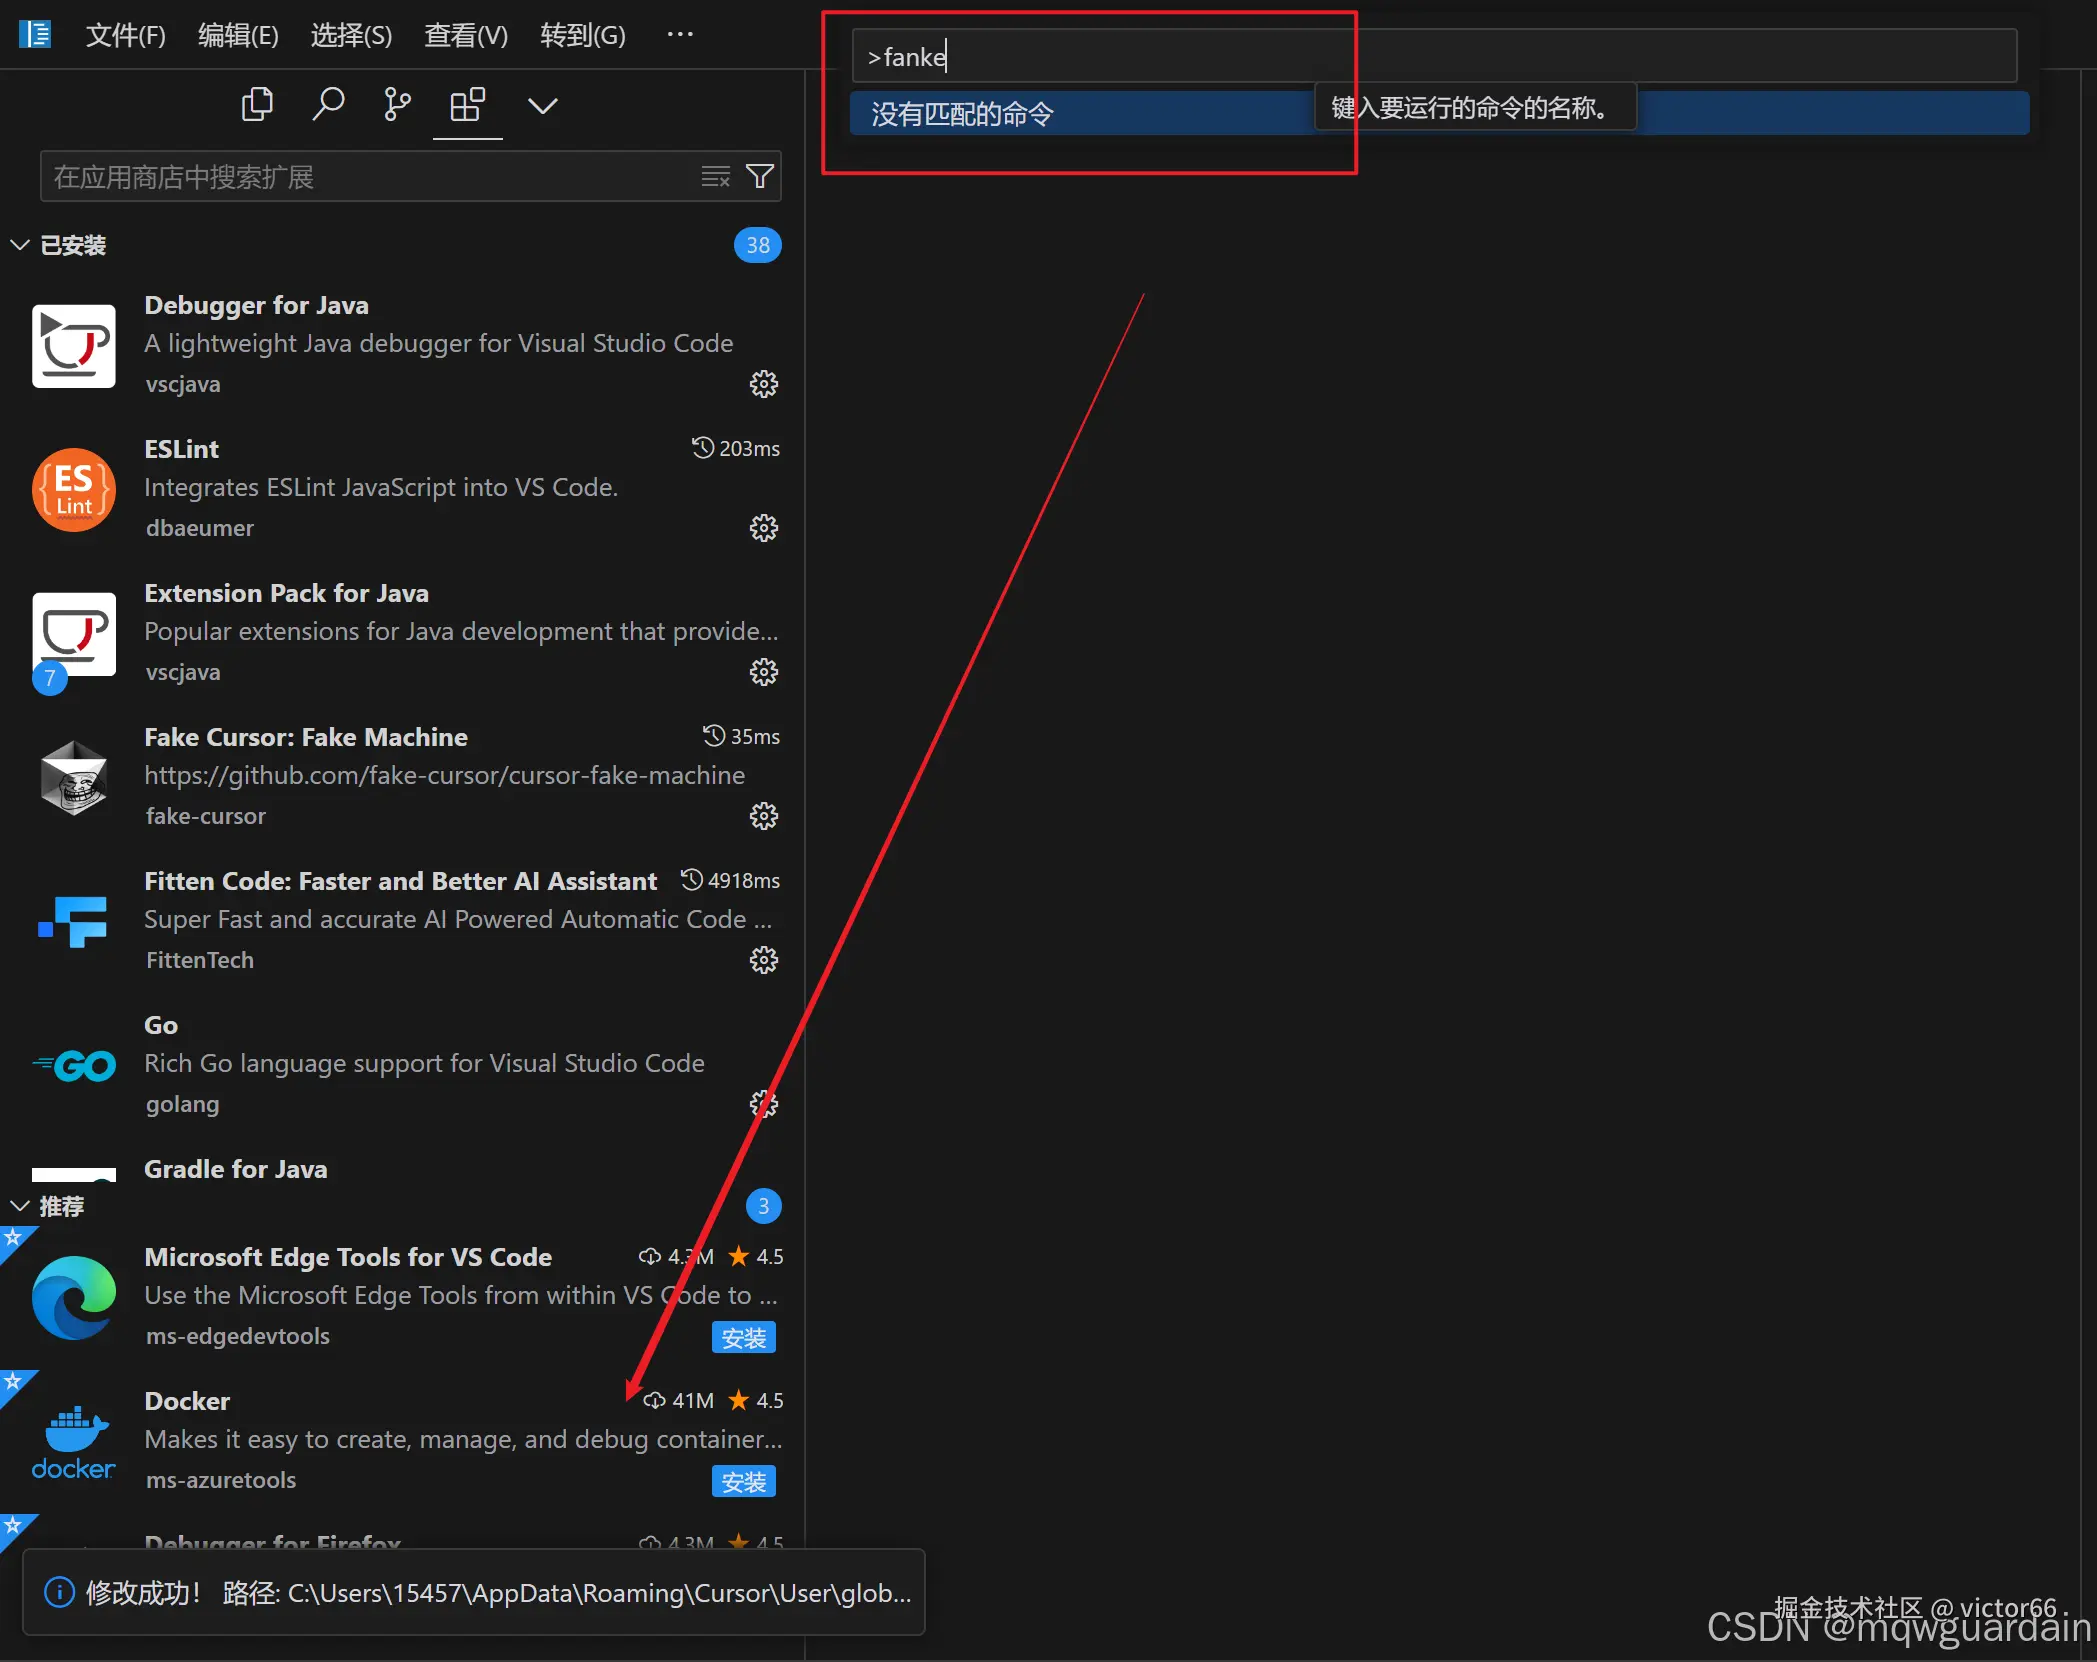Click gear for Debugger for Java

coord(763,384)
